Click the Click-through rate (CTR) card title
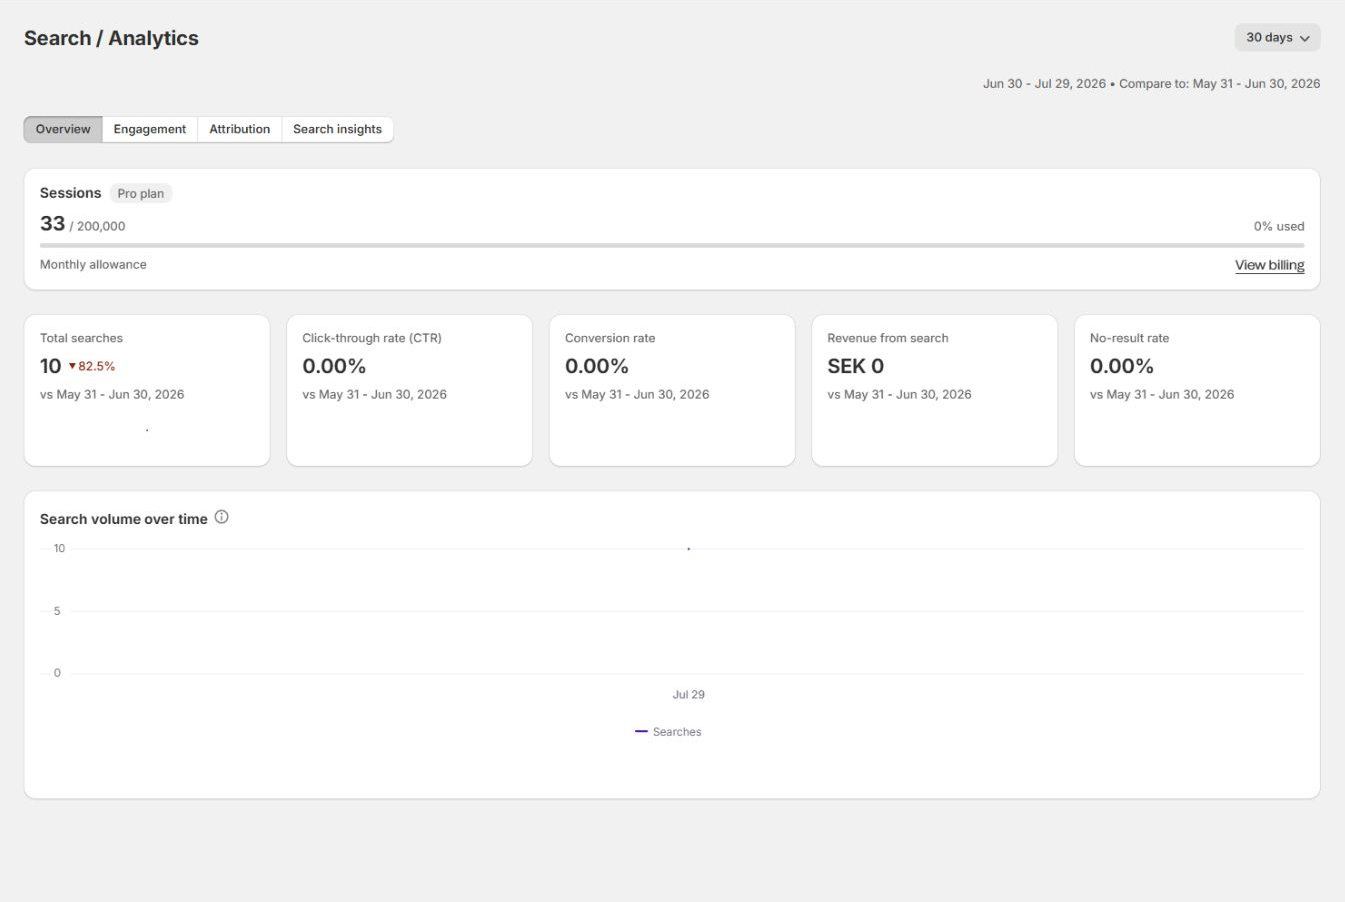 [372, 338]
